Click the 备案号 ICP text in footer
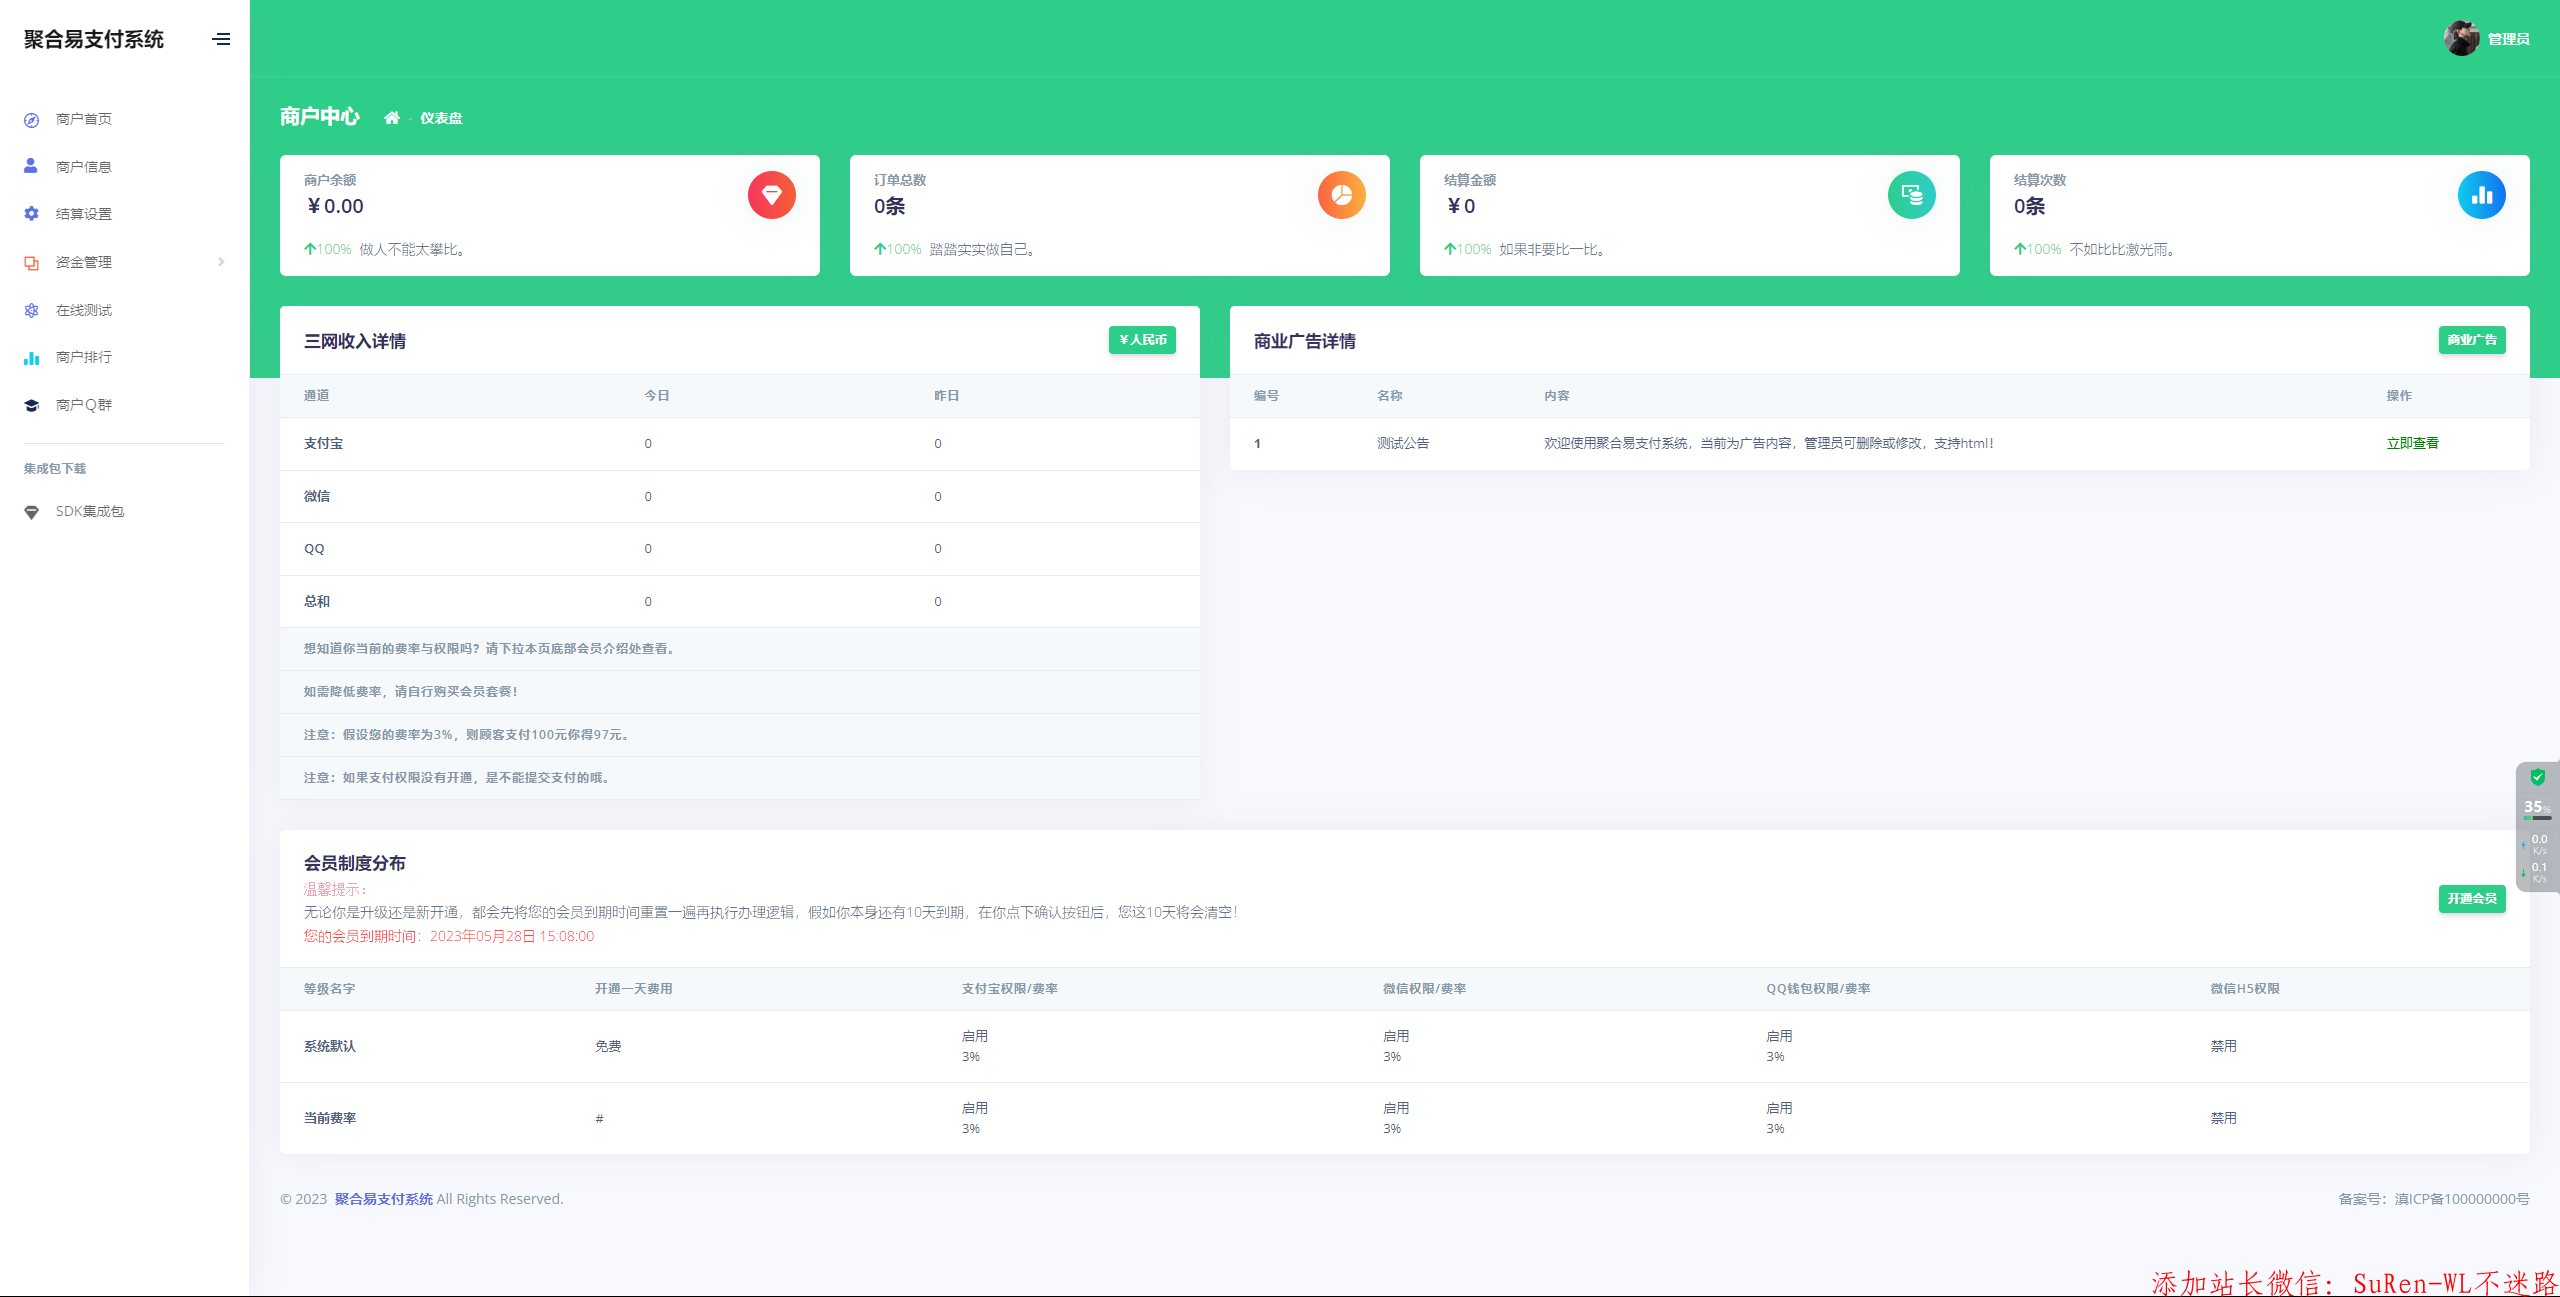This screenshot has width=2560, height=1297. point(2434,1199)
